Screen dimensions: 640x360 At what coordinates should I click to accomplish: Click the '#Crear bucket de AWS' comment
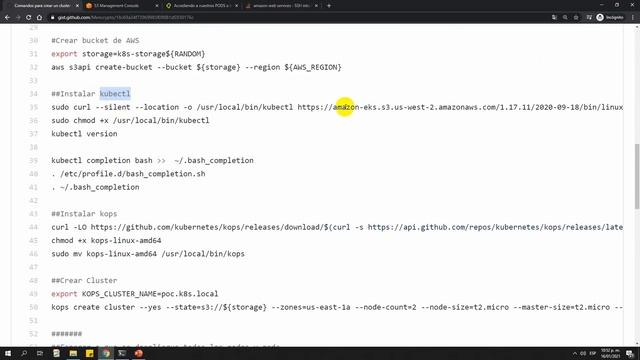[95, 40]
